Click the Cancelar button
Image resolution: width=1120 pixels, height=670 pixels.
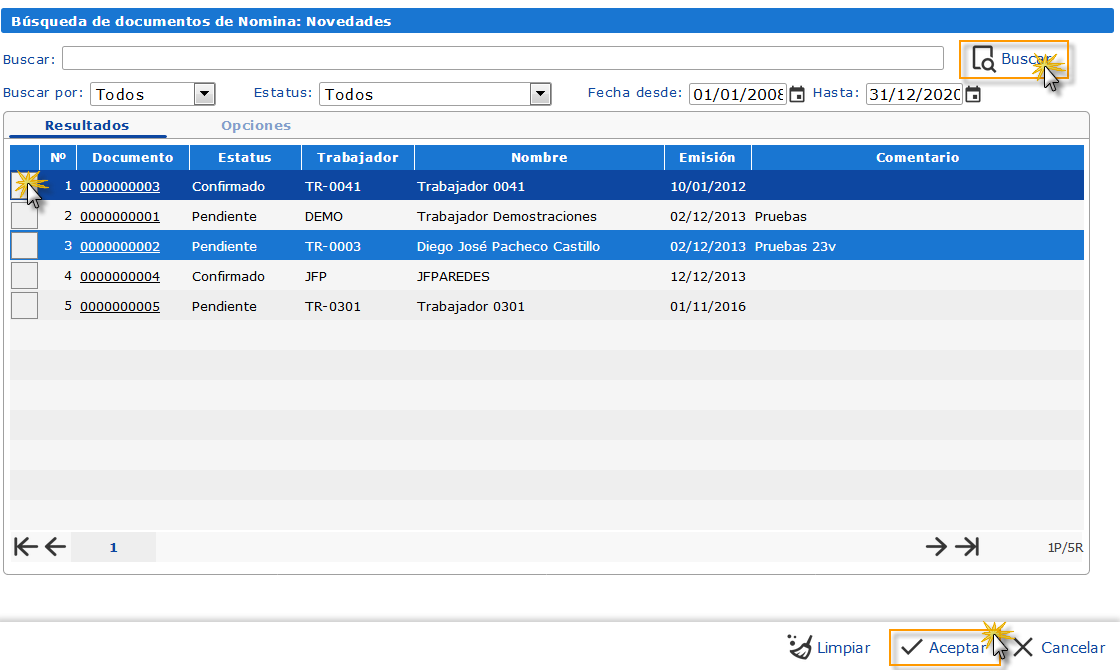(x=1060, y=647)
